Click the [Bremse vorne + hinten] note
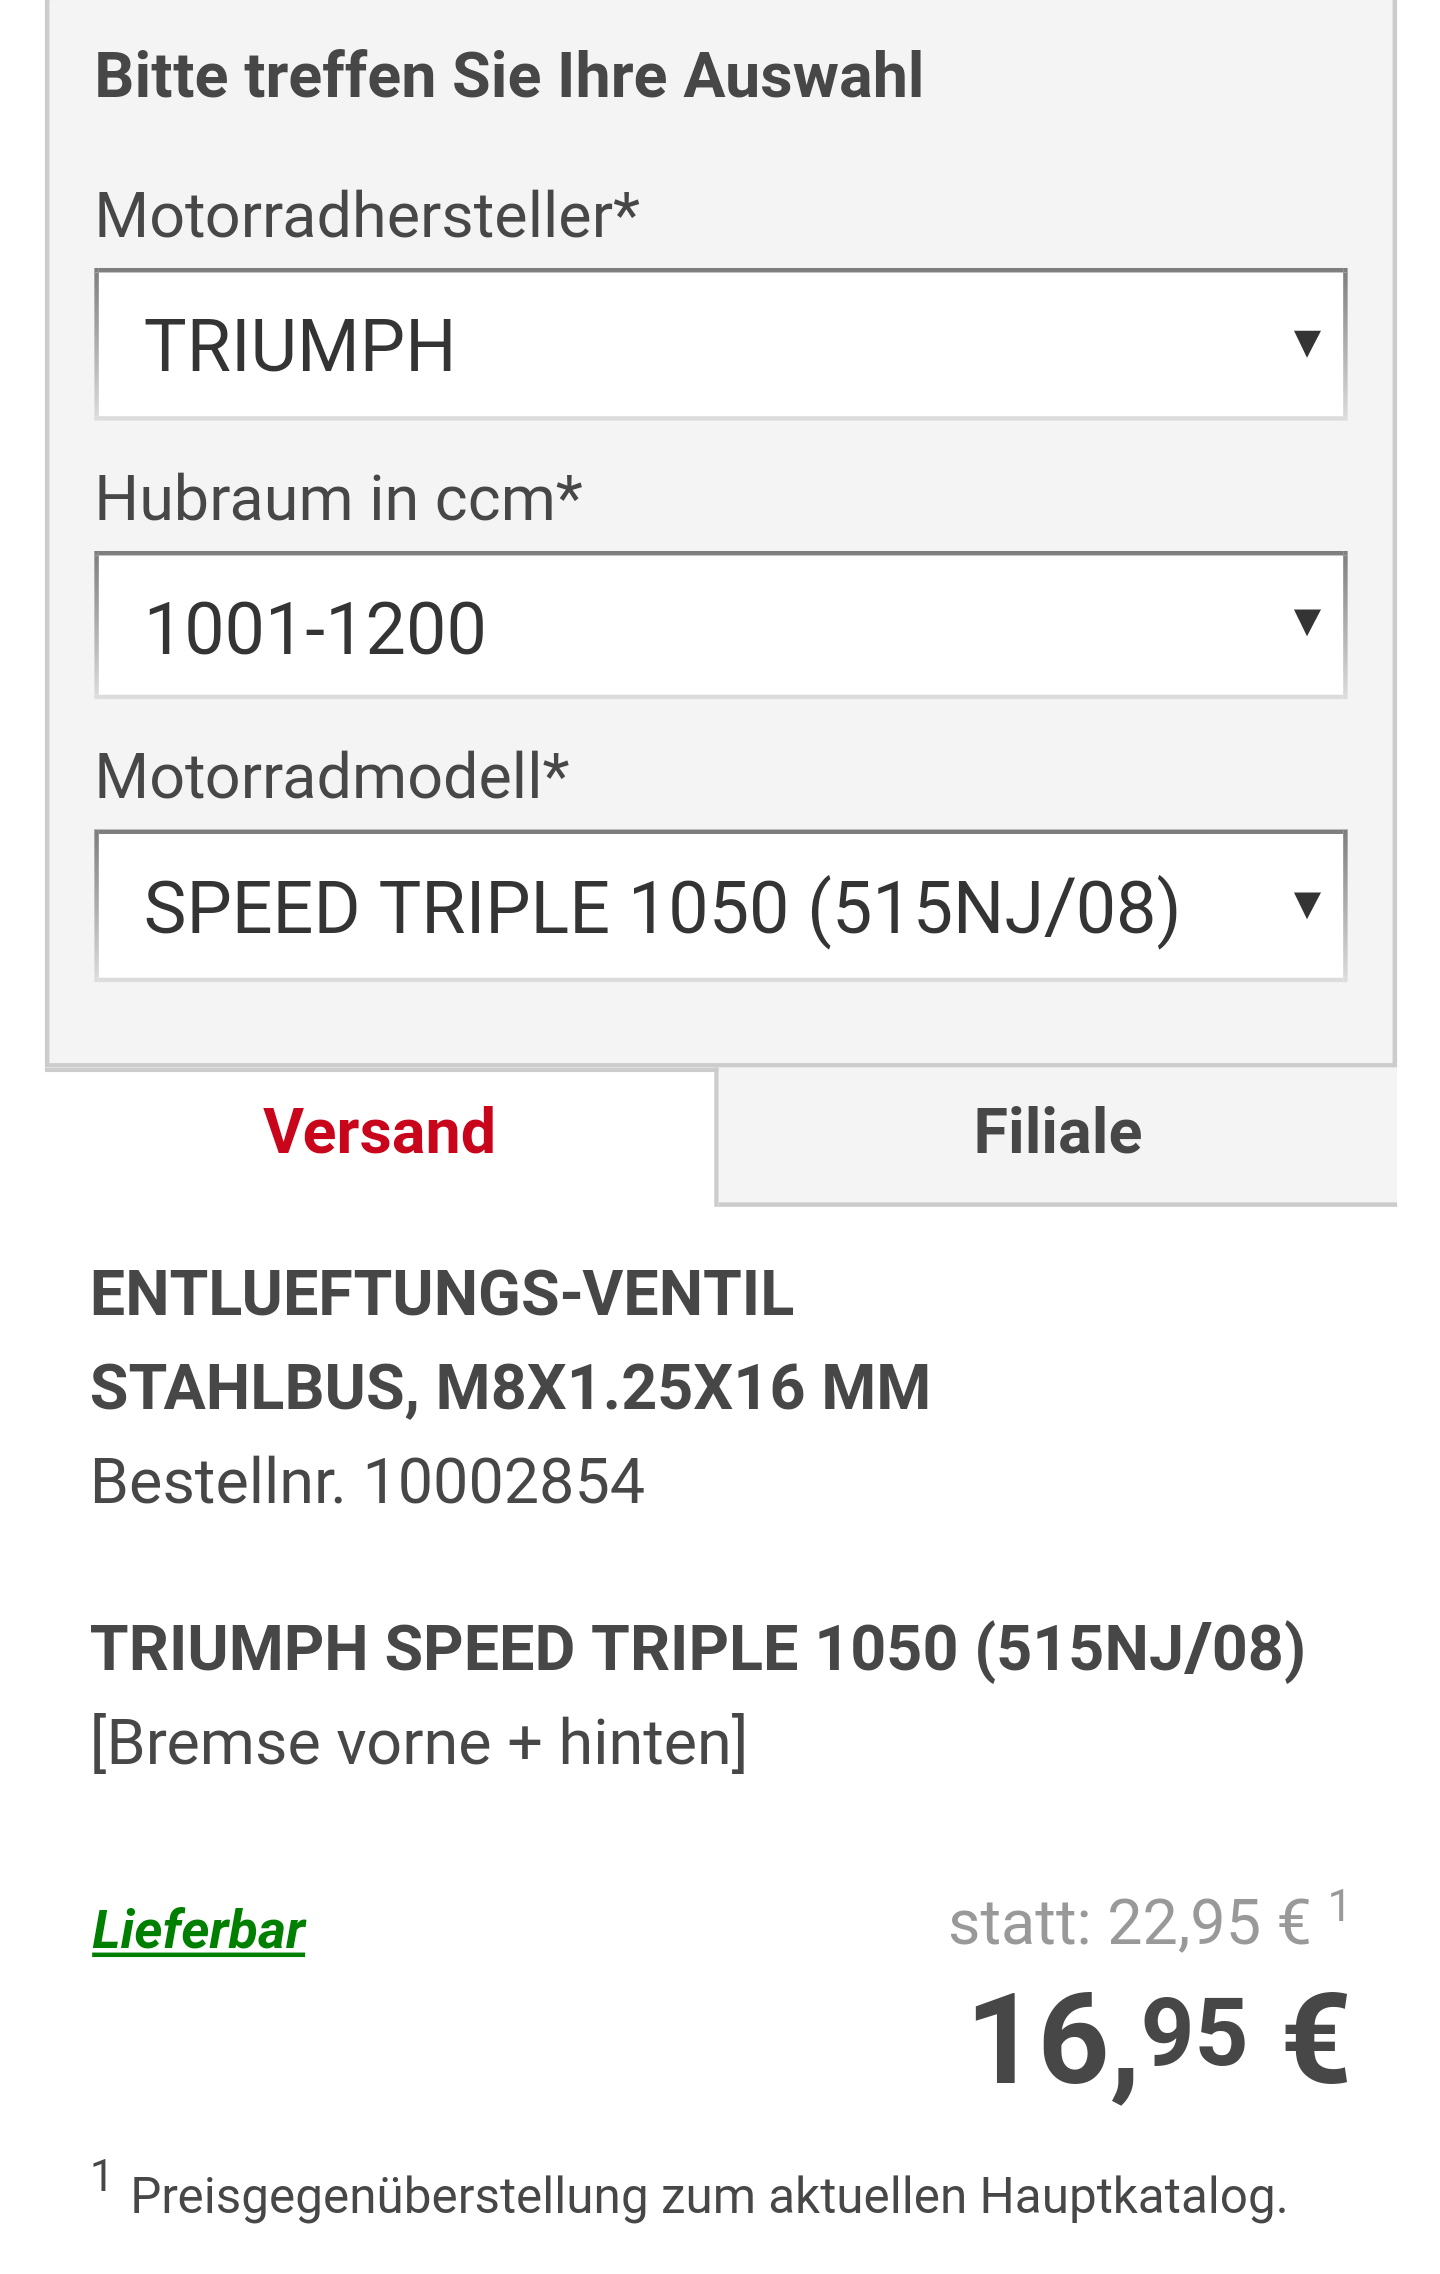Screen dimensions: 1440x2274 [x=419, y=1743]
